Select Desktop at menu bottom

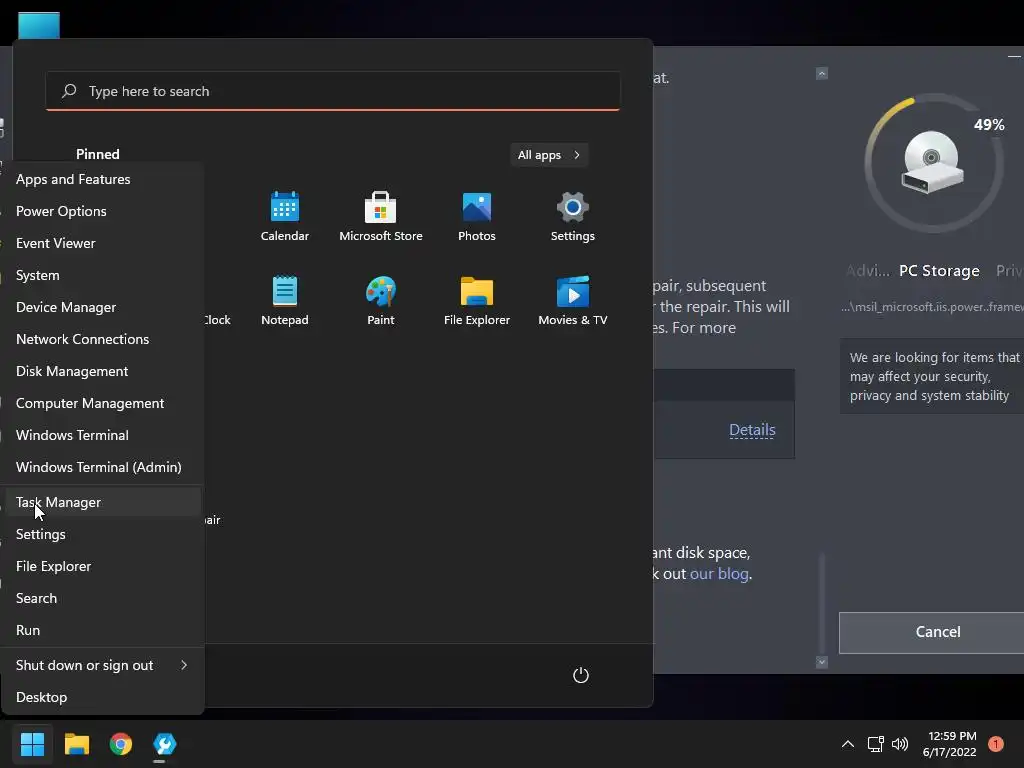pos(103,697)
